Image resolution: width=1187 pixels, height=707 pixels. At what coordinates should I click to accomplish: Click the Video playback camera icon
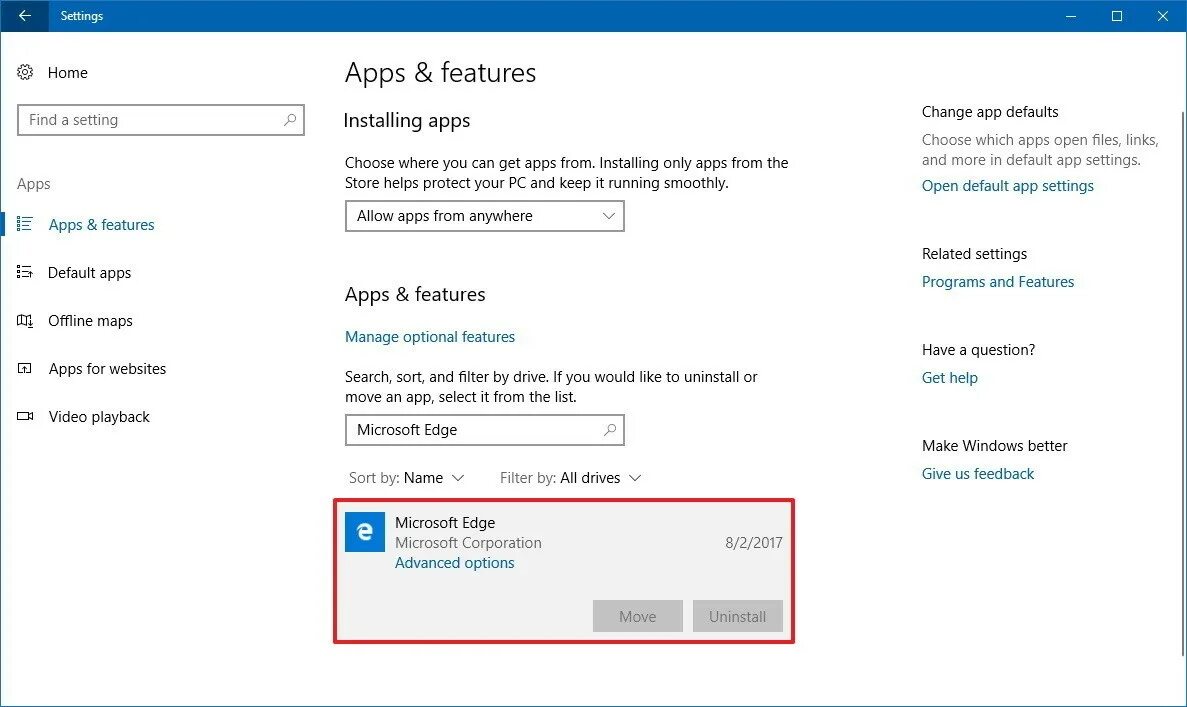click(25, 416)
